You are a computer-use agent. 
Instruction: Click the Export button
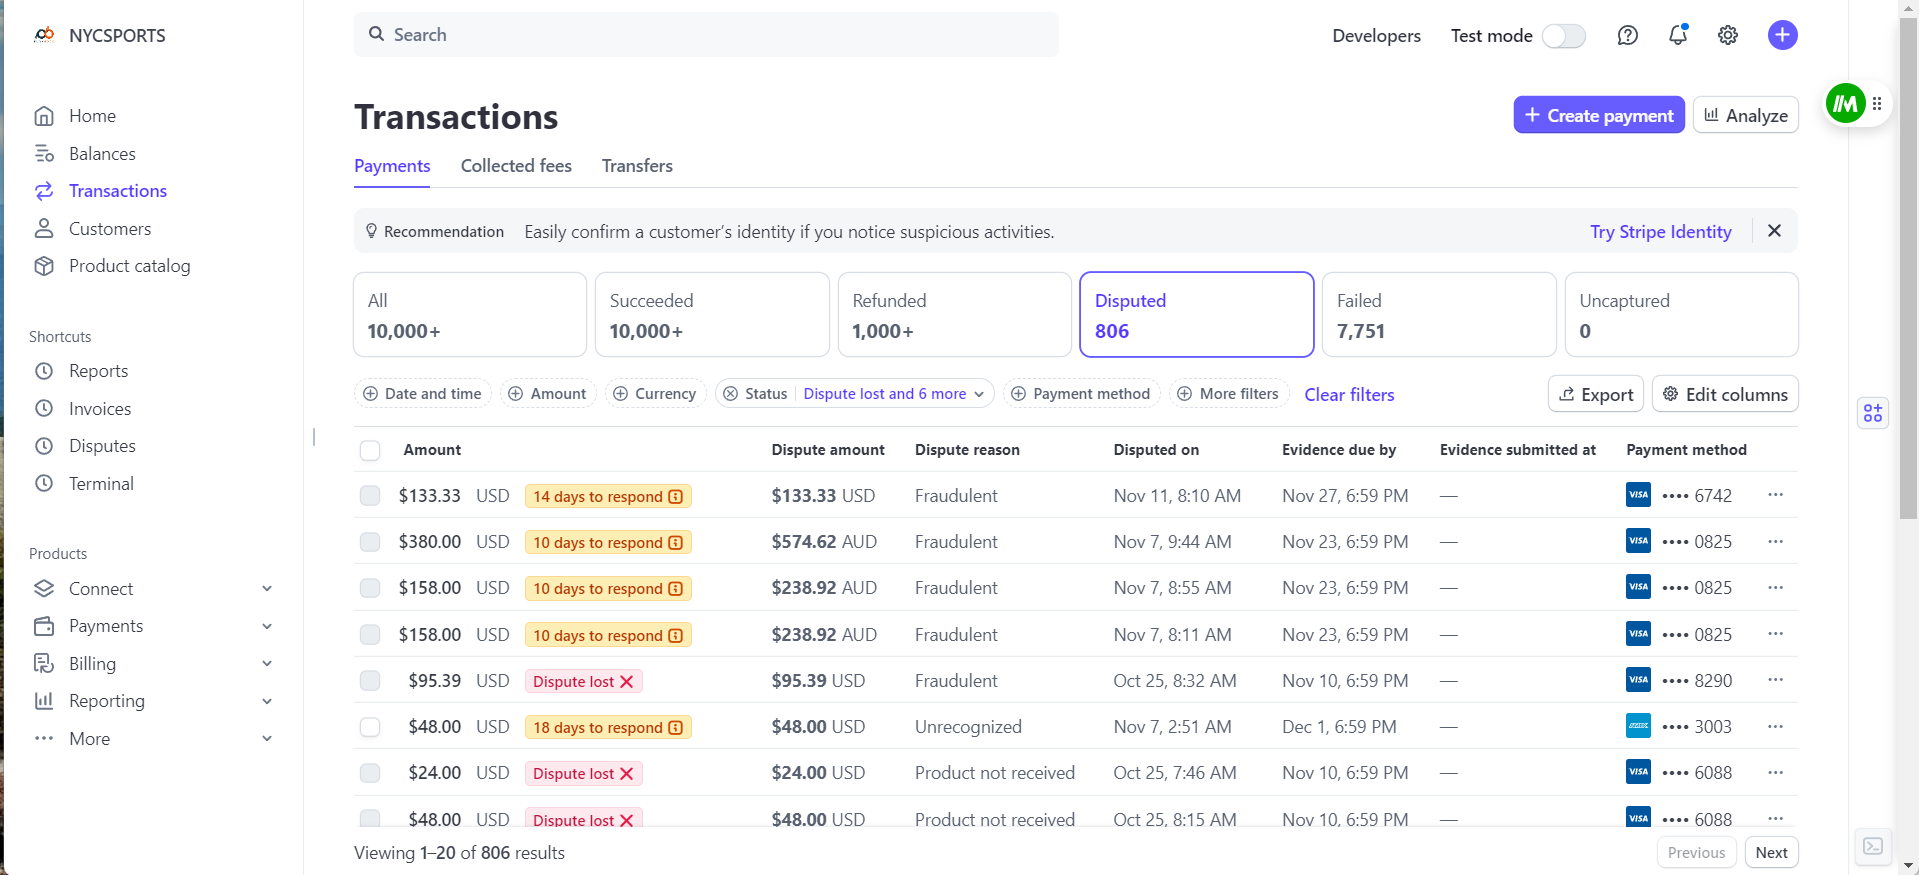click(x=1596, y=394)
